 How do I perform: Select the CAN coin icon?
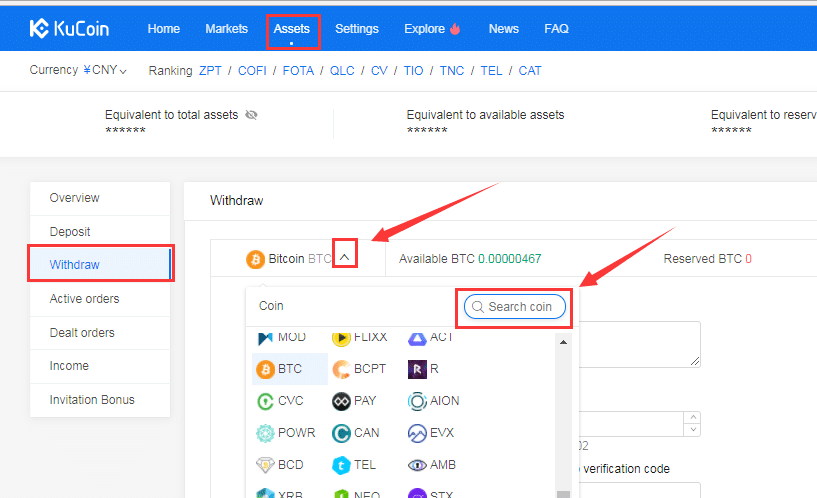click(x=341, y=433)
